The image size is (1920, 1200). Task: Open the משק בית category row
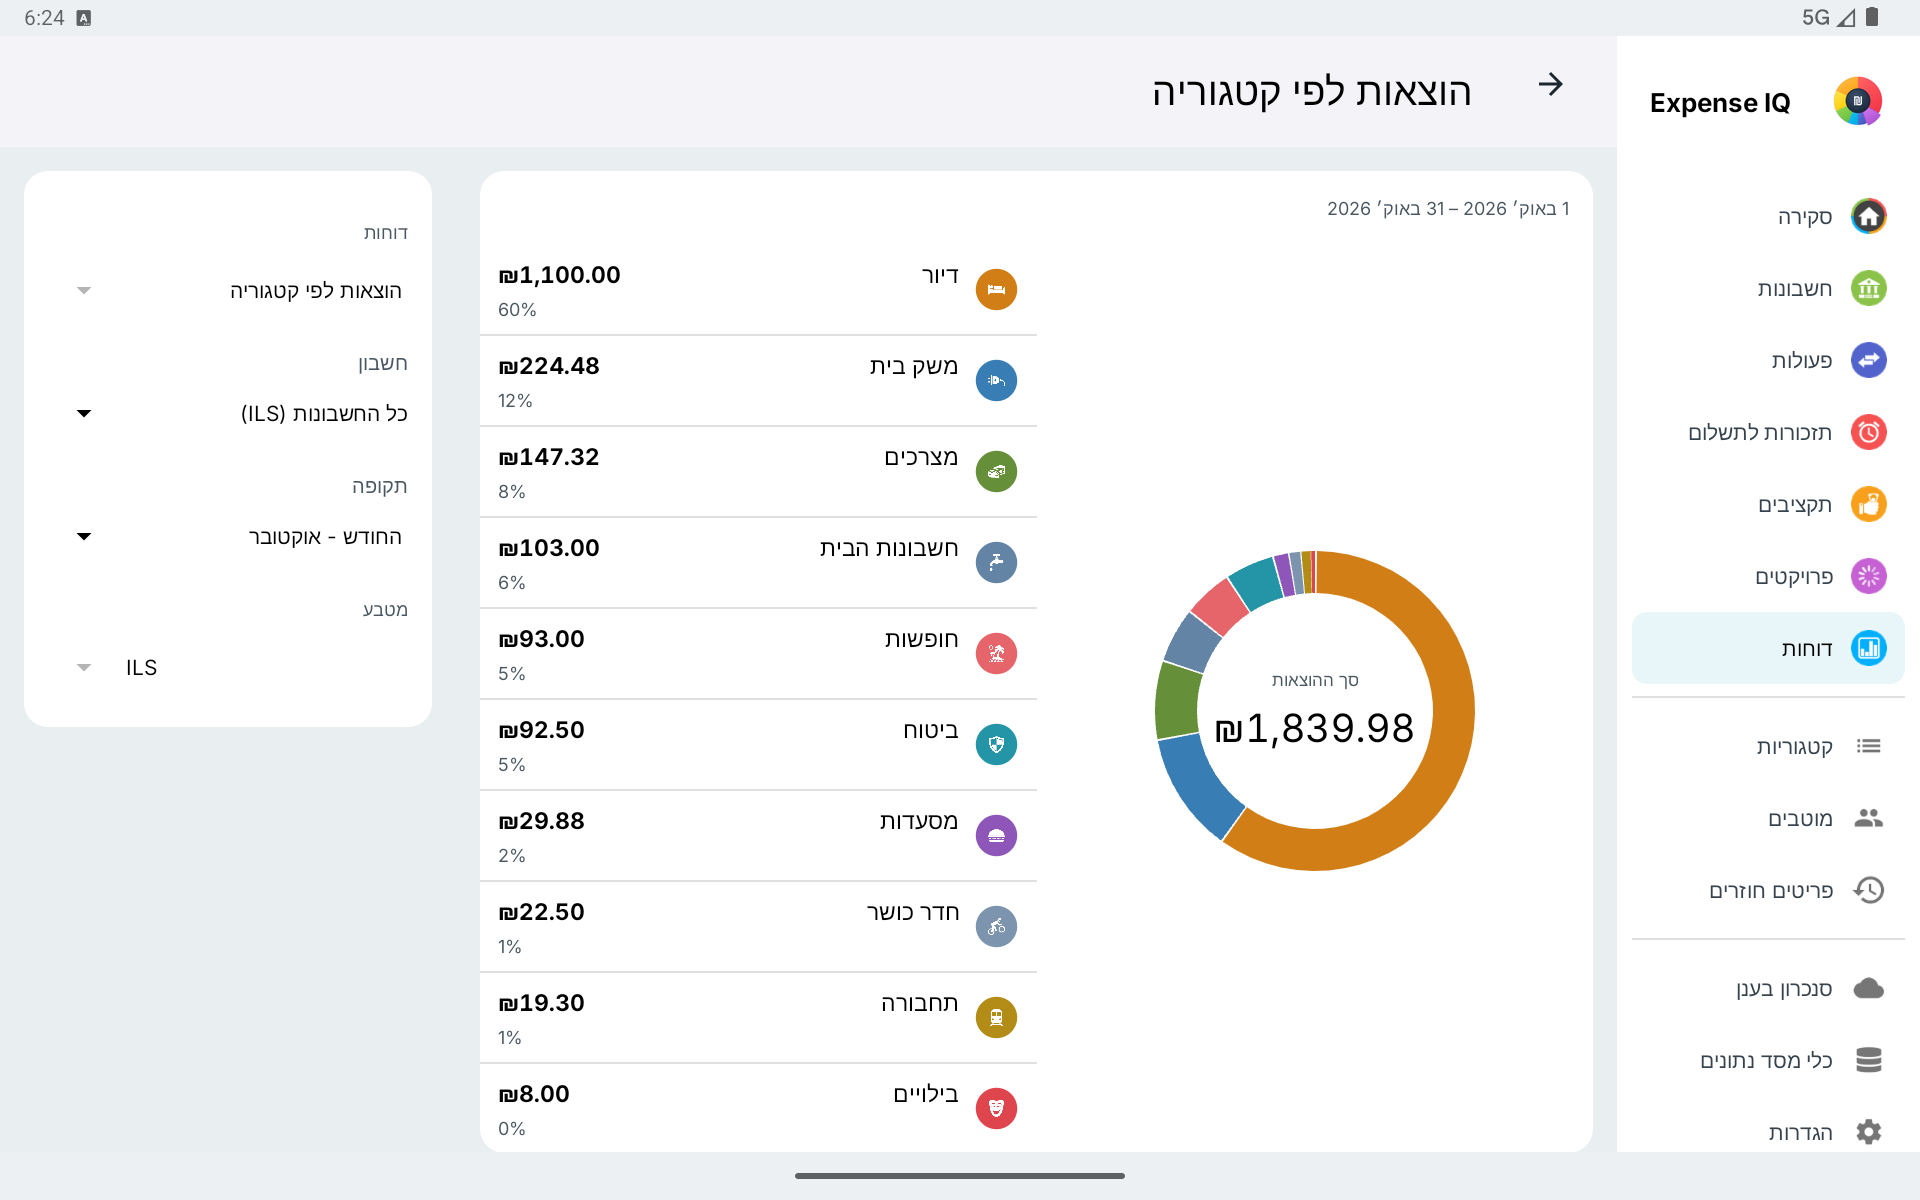(x=758, y=381)
